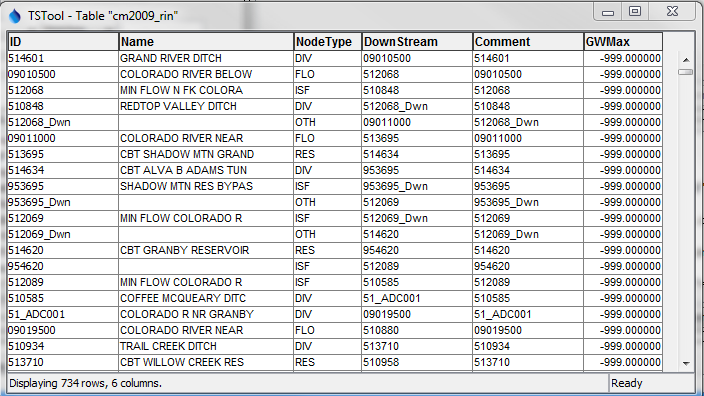Click name cell SHADOW MTN RES BYPAS

point(206,186)
